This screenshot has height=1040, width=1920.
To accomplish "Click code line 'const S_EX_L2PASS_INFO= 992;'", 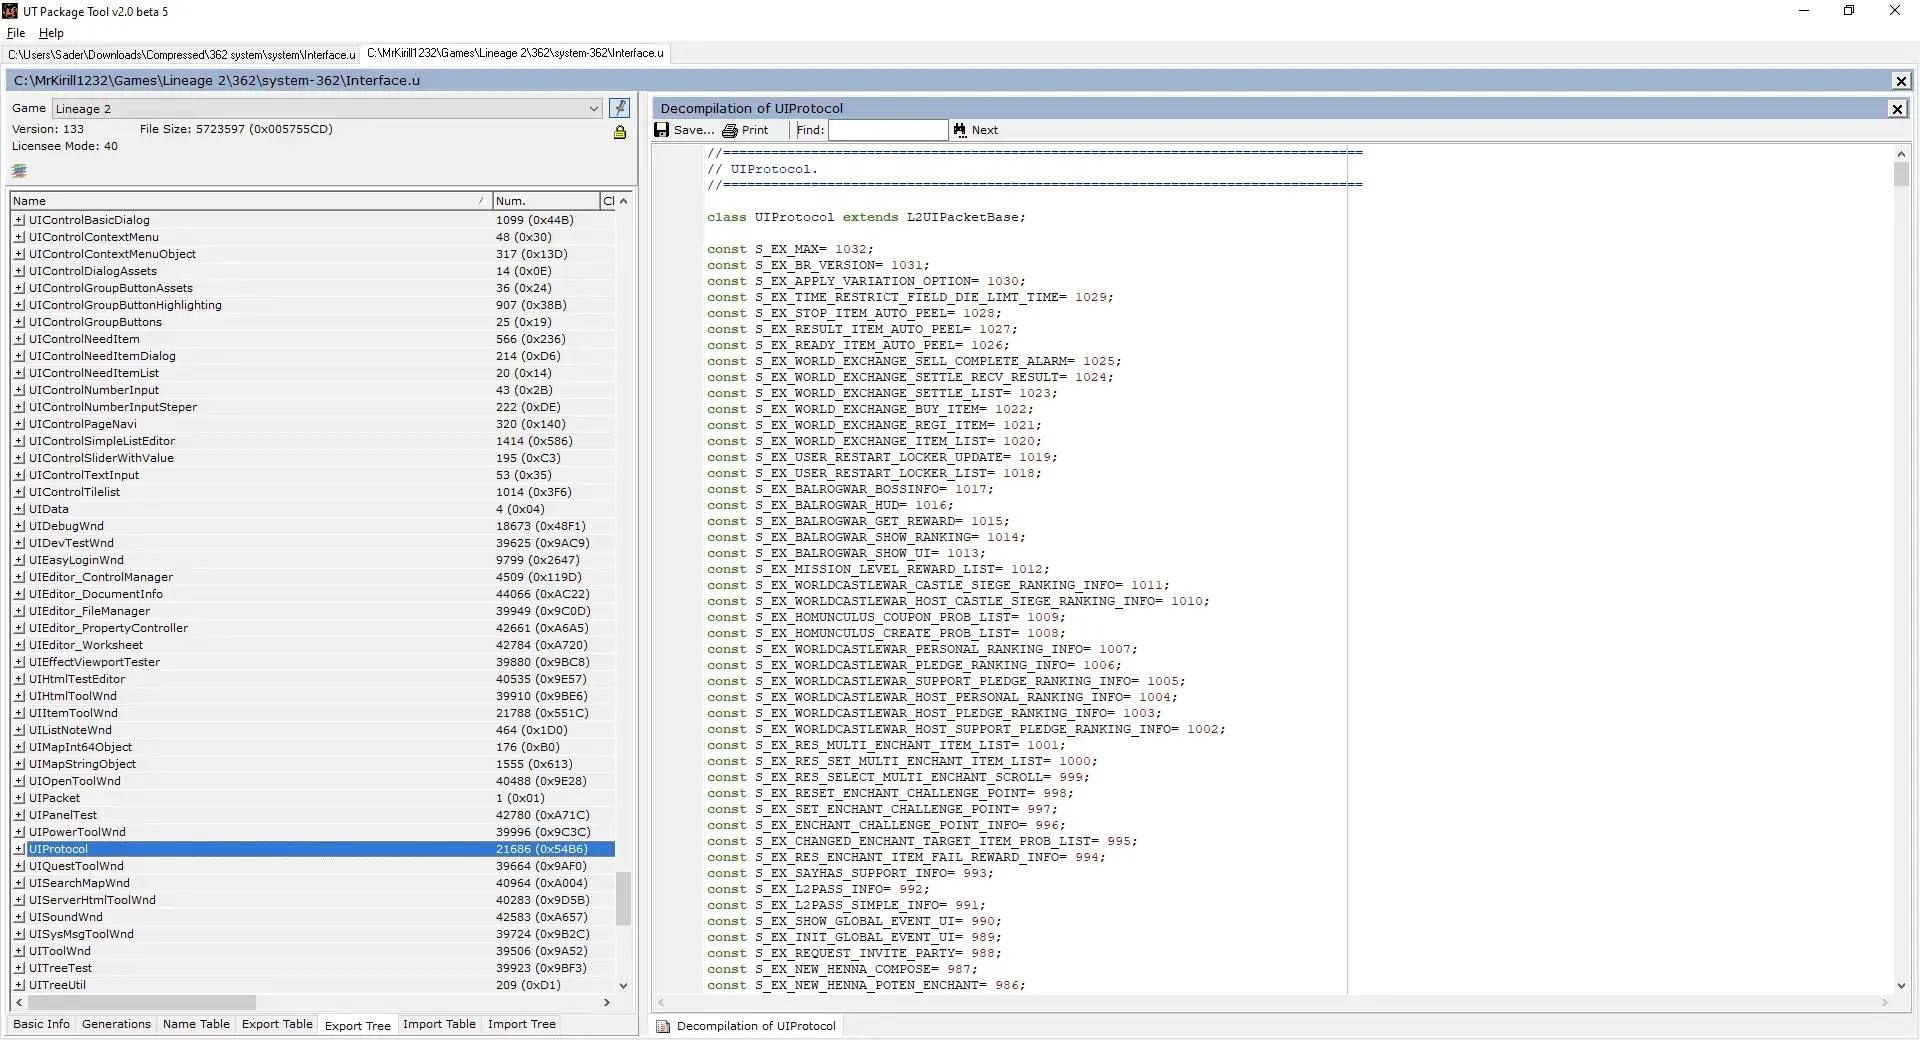I will pyautogui.click(x=818, y=889).
